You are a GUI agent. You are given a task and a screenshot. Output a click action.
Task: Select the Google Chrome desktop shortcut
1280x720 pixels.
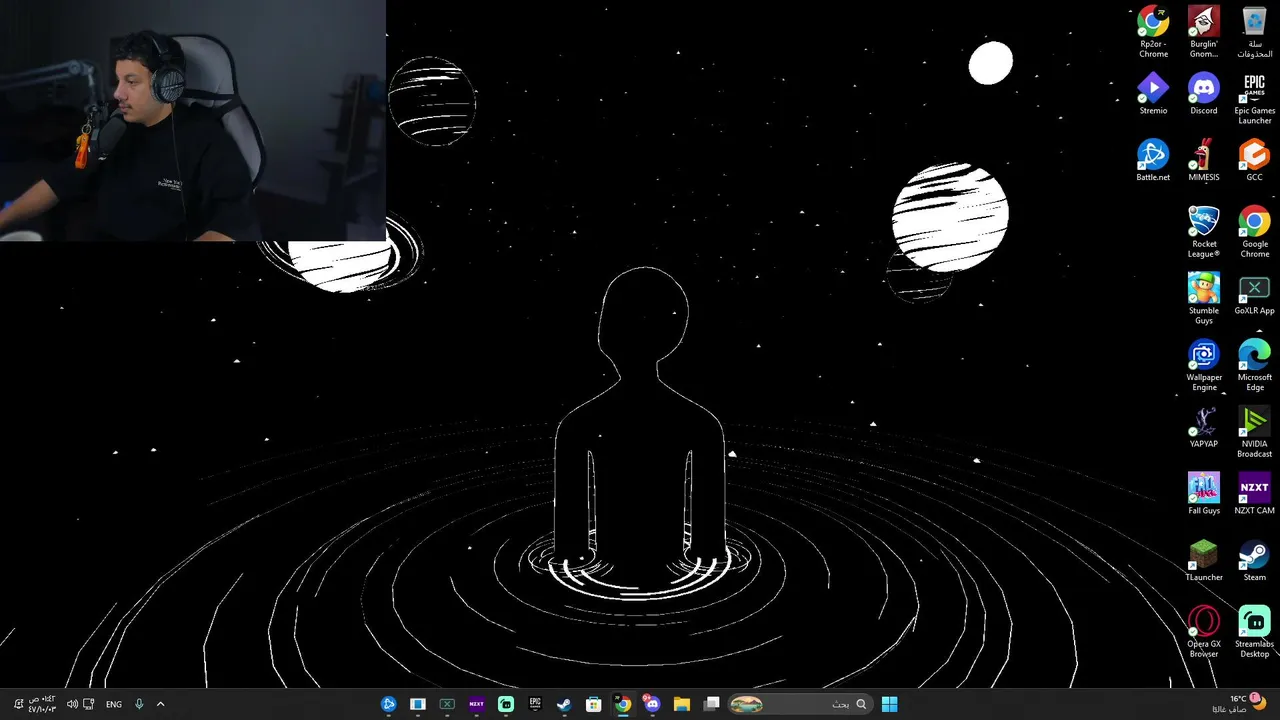1254,232
